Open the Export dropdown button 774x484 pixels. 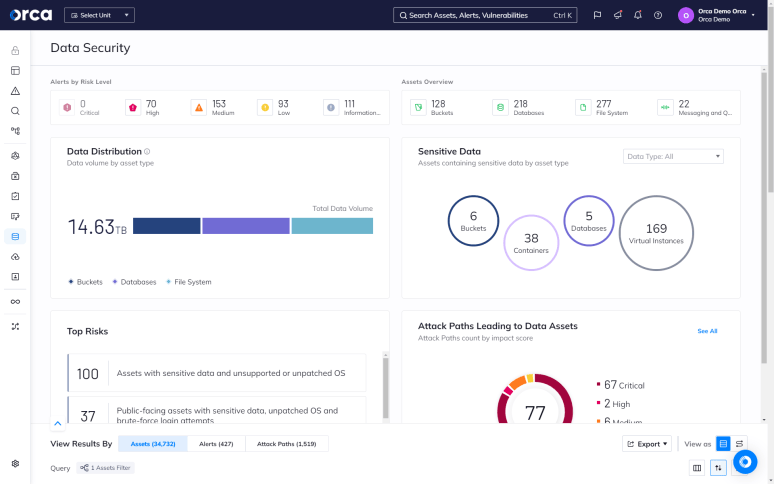click(647, 444)
